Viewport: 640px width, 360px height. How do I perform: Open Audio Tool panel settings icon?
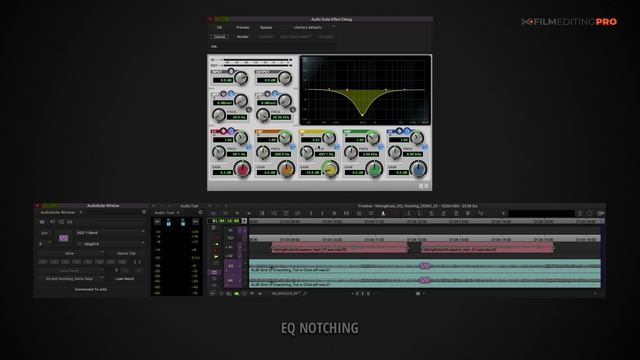pyautogui.click(x=200, y=212)
